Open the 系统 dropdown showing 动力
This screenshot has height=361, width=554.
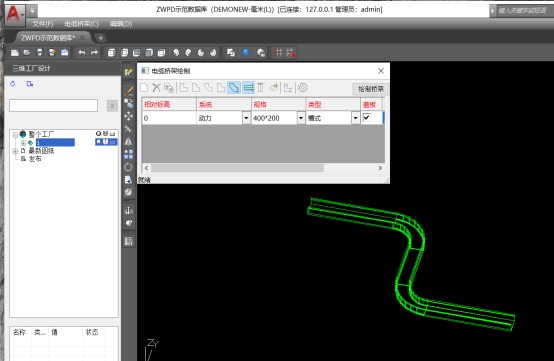(246, 118)
